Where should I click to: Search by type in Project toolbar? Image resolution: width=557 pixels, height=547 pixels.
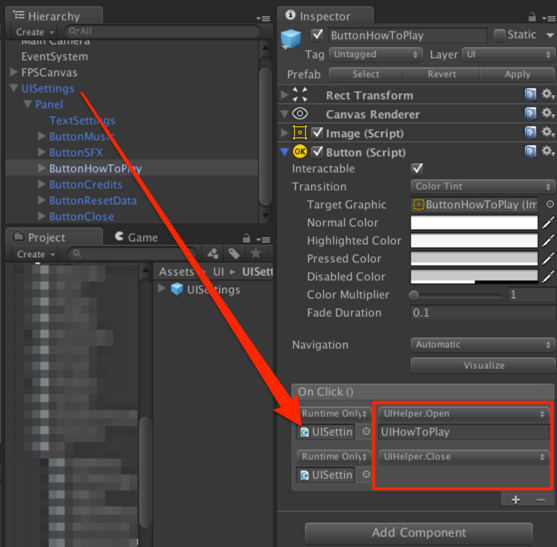click(212, 254)
